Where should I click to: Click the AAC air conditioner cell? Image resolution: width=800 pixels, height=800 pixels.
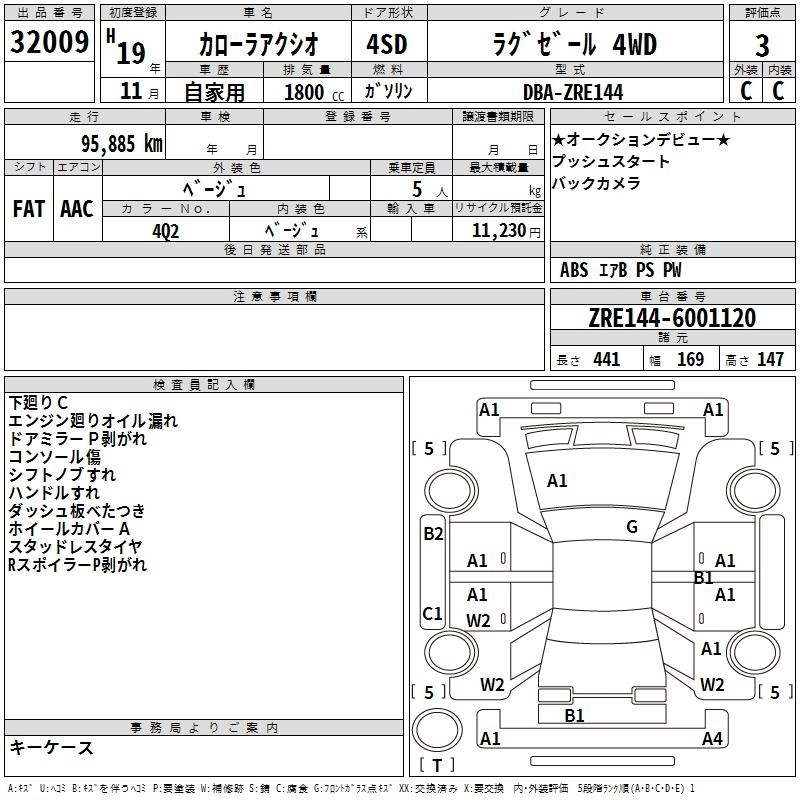[x=77, y=208]
